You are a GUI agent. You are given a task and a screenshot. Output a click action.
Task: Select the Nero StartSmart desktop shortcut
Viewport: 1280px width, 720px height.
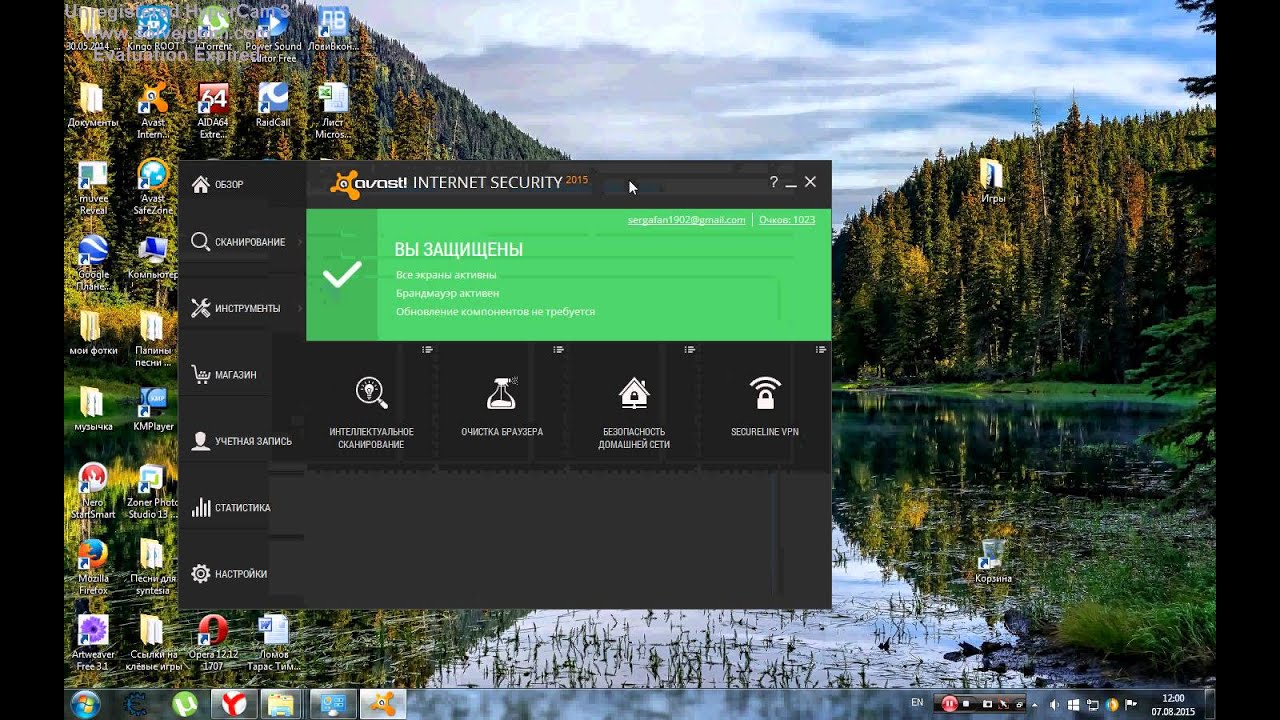(92, 491)
